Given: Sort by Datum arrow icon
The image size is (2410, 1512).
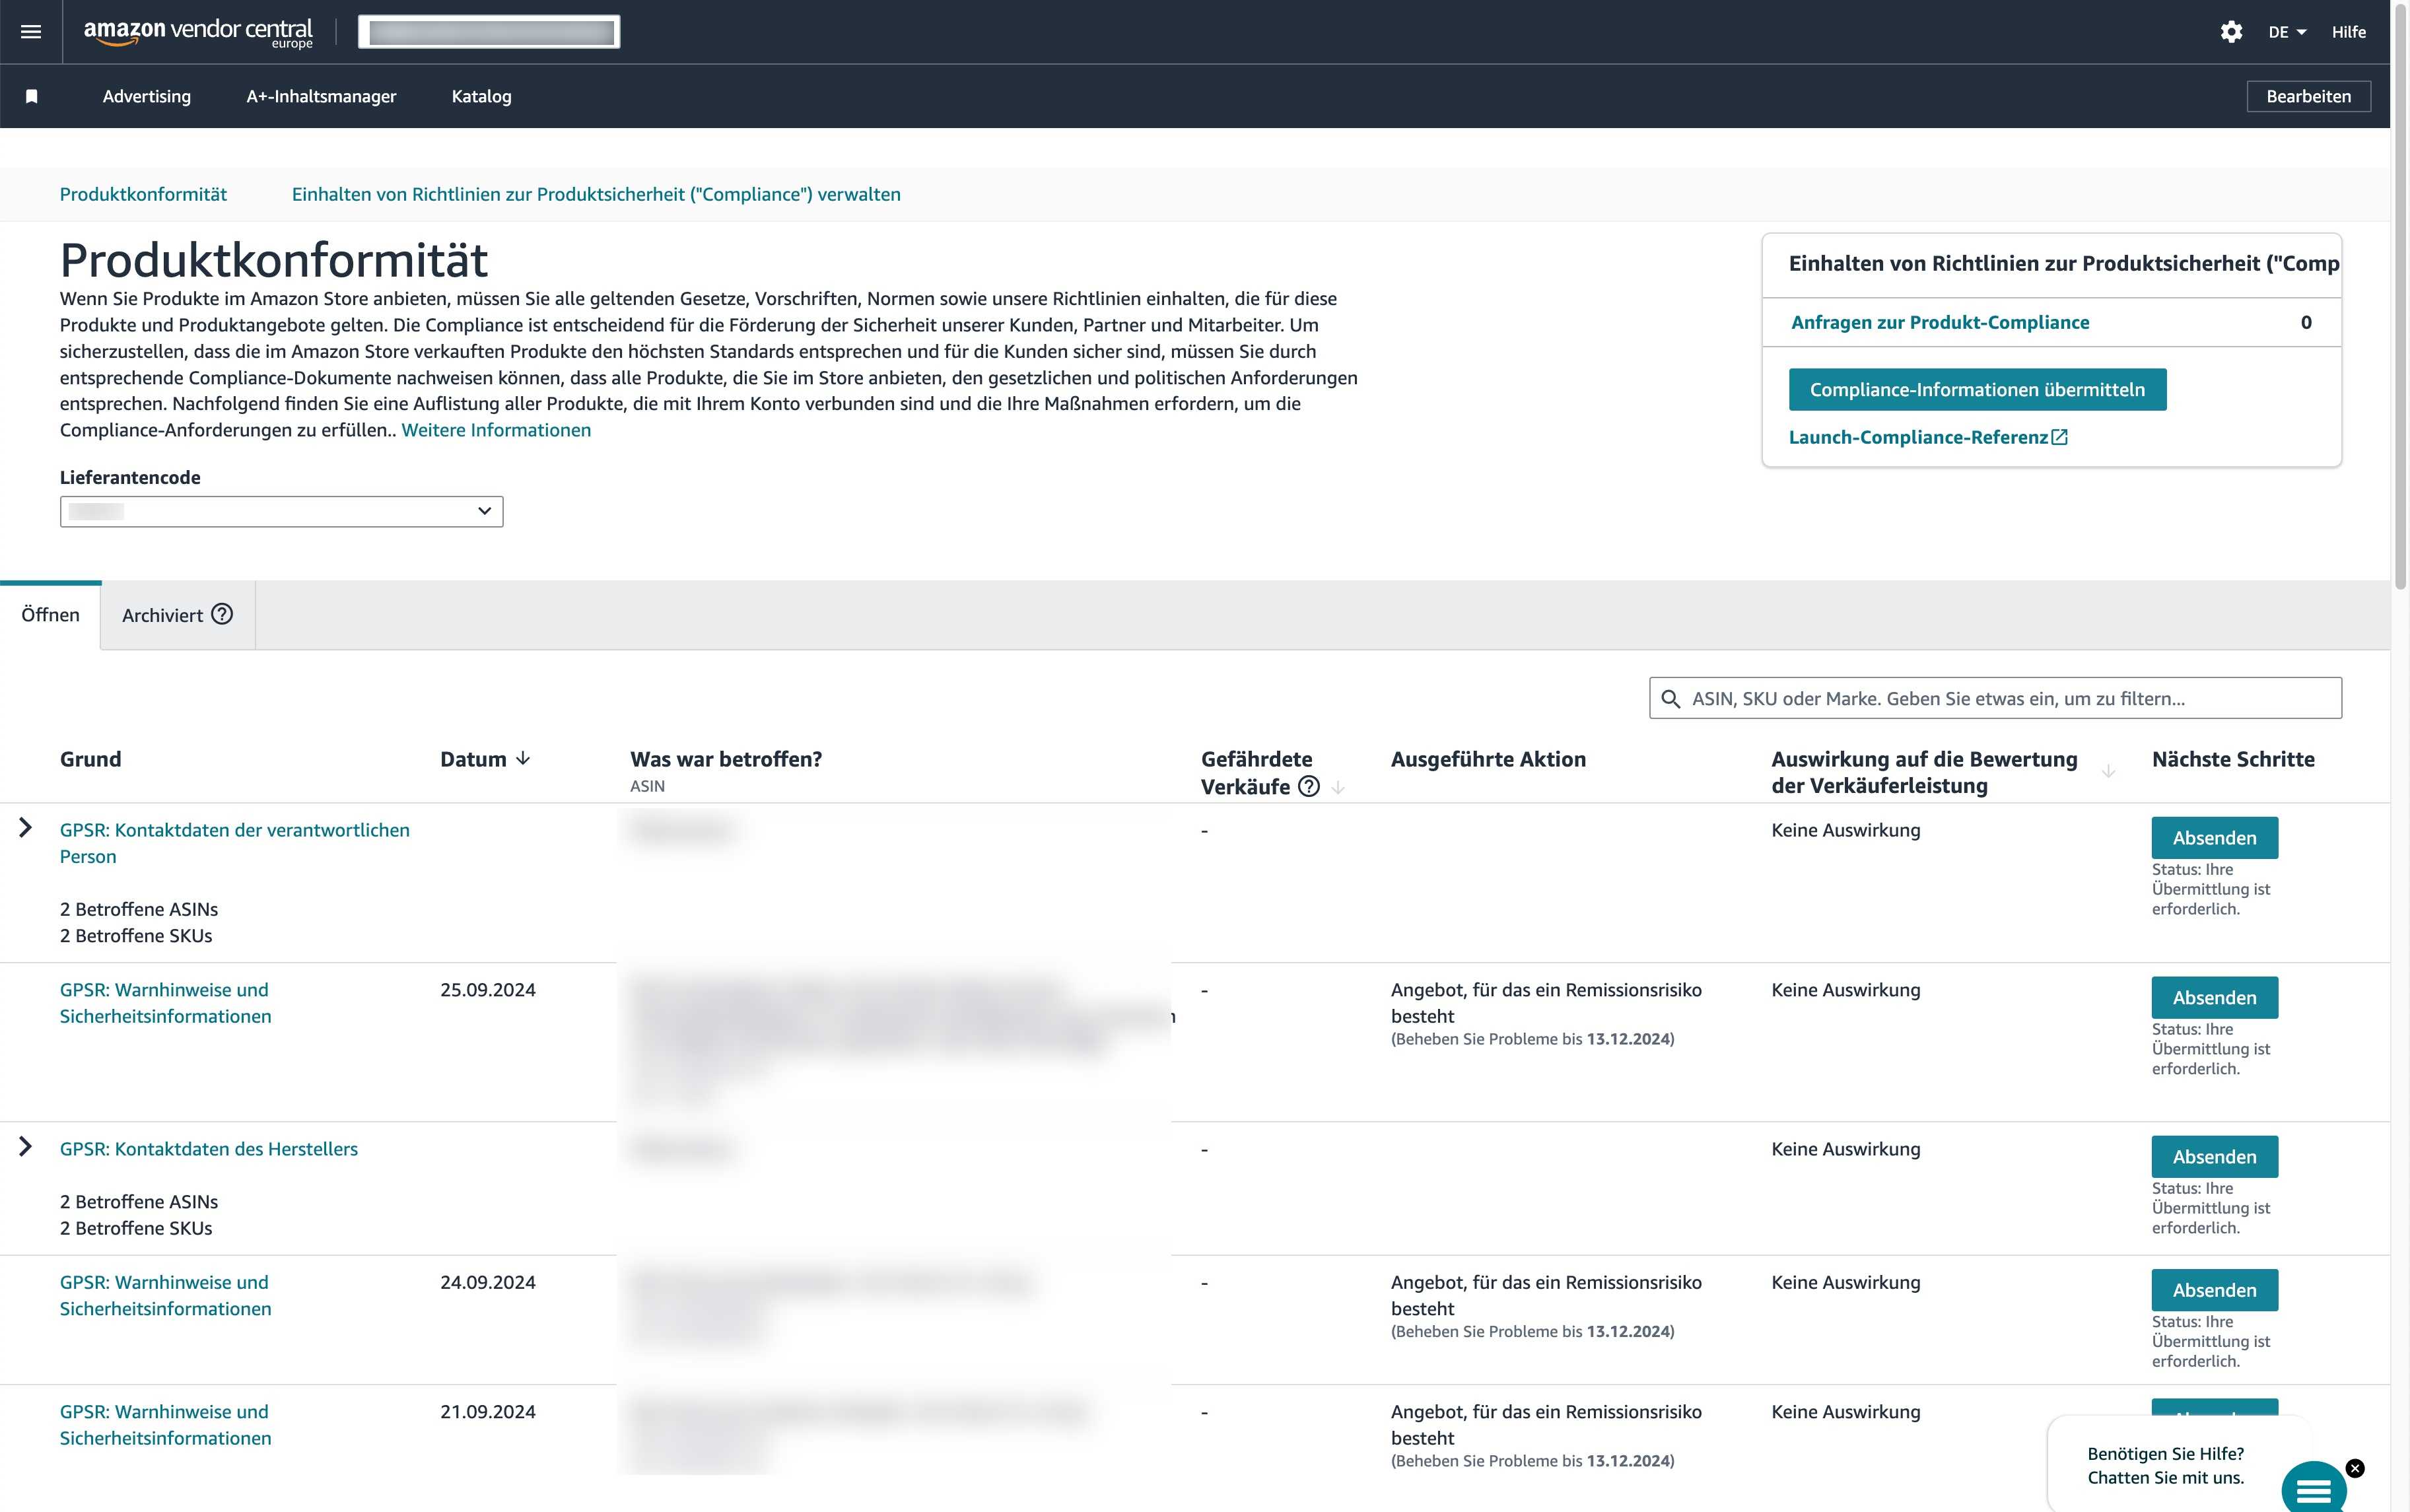Looking at the screenshot, I should click(x=523, y=759).
